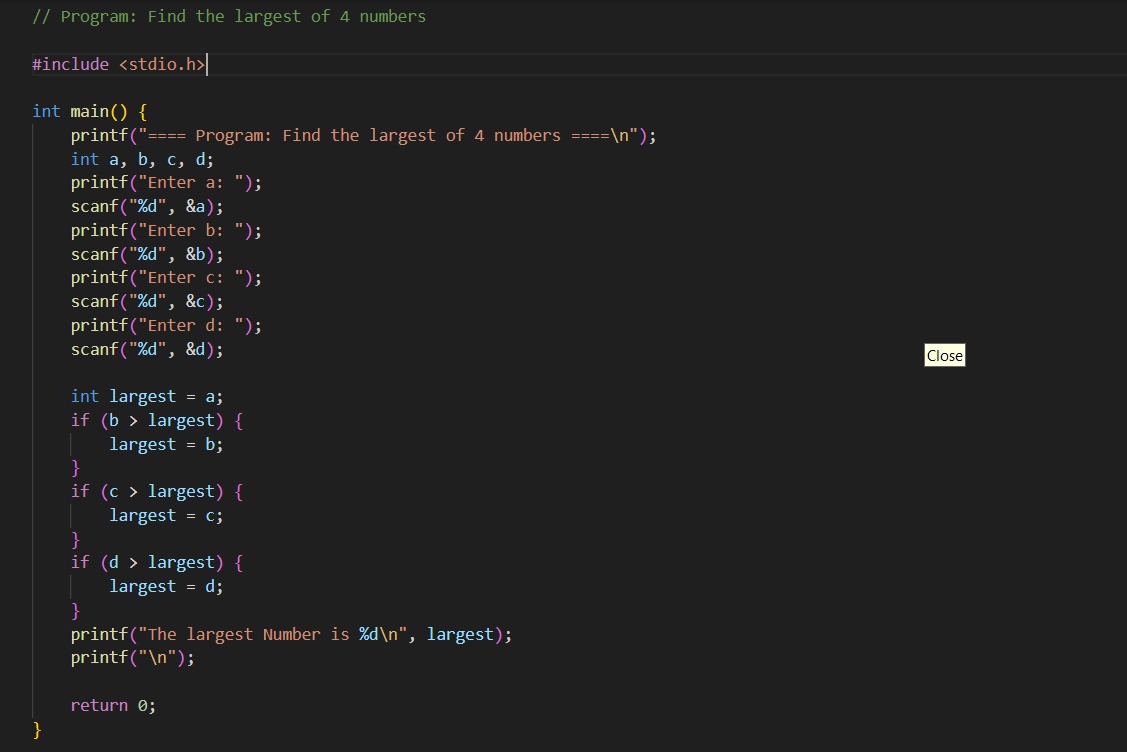The image size is (1127, 752).
Task: Click the printf("Enter a: ") line
Action: tap(166, 183)
